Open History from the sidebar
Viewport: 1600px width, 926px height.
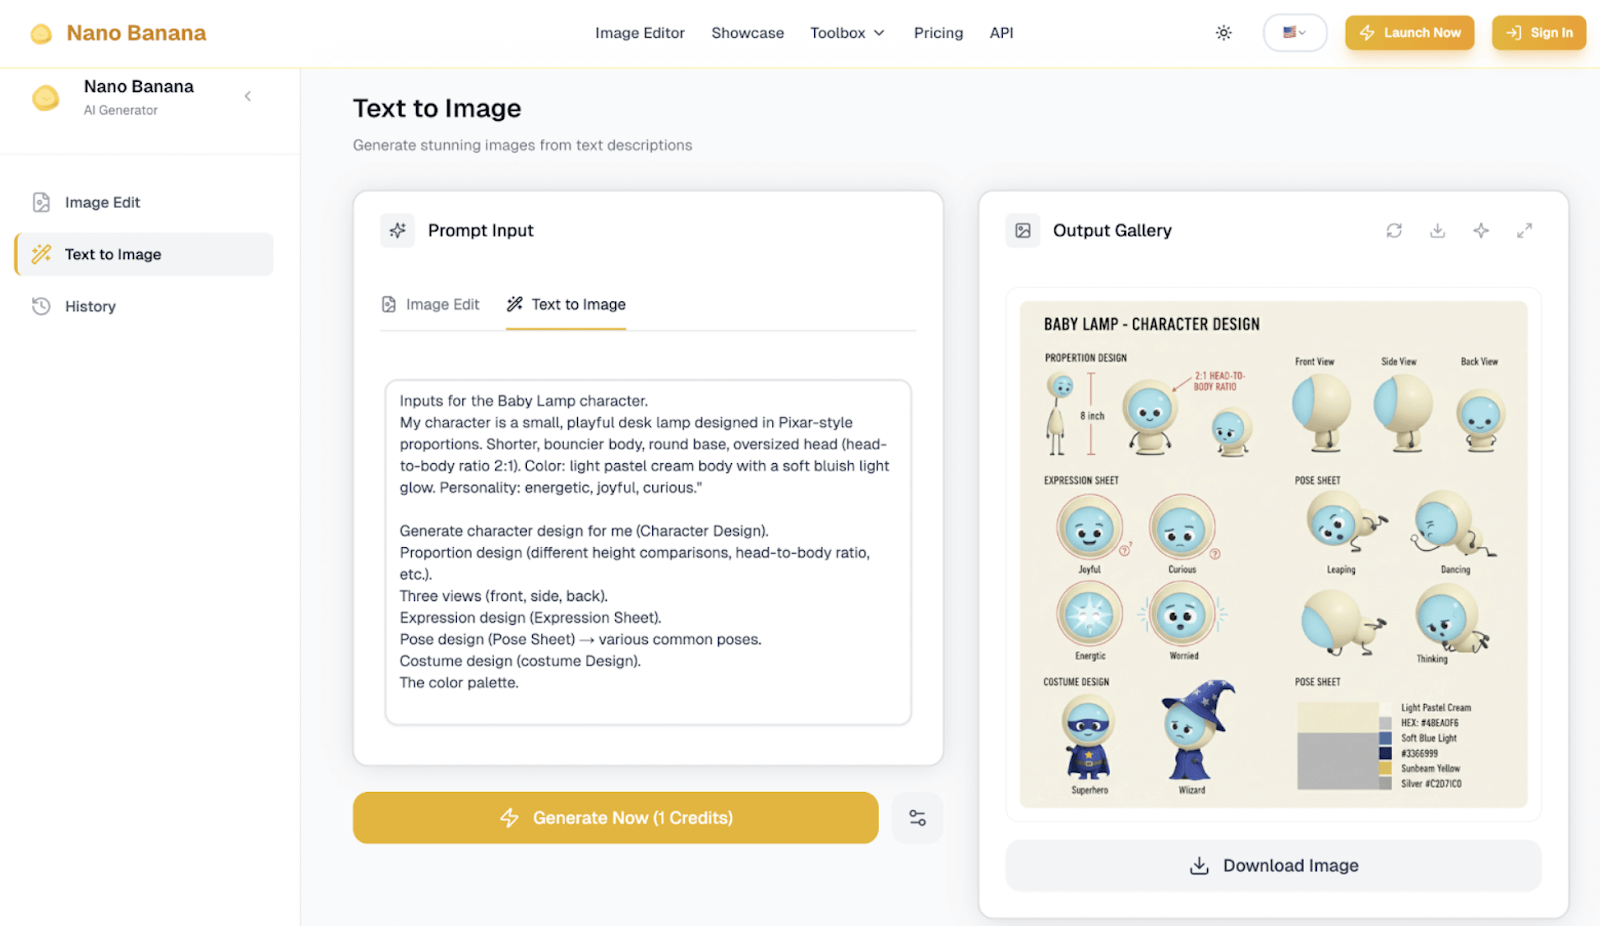[x=90, y=306]
